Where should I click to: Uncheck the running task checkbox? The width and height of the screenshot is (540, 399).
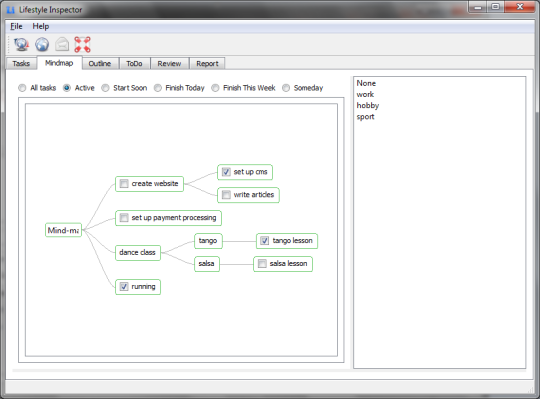click(x=124, y=286)
